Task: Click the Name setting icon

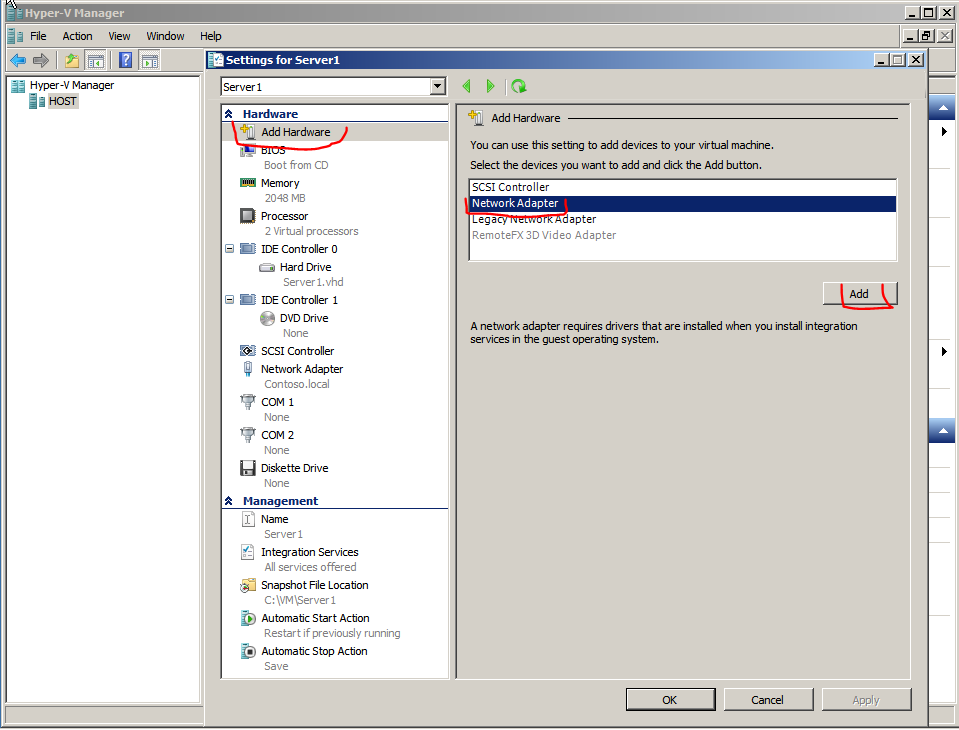Action: coord(247,520)
